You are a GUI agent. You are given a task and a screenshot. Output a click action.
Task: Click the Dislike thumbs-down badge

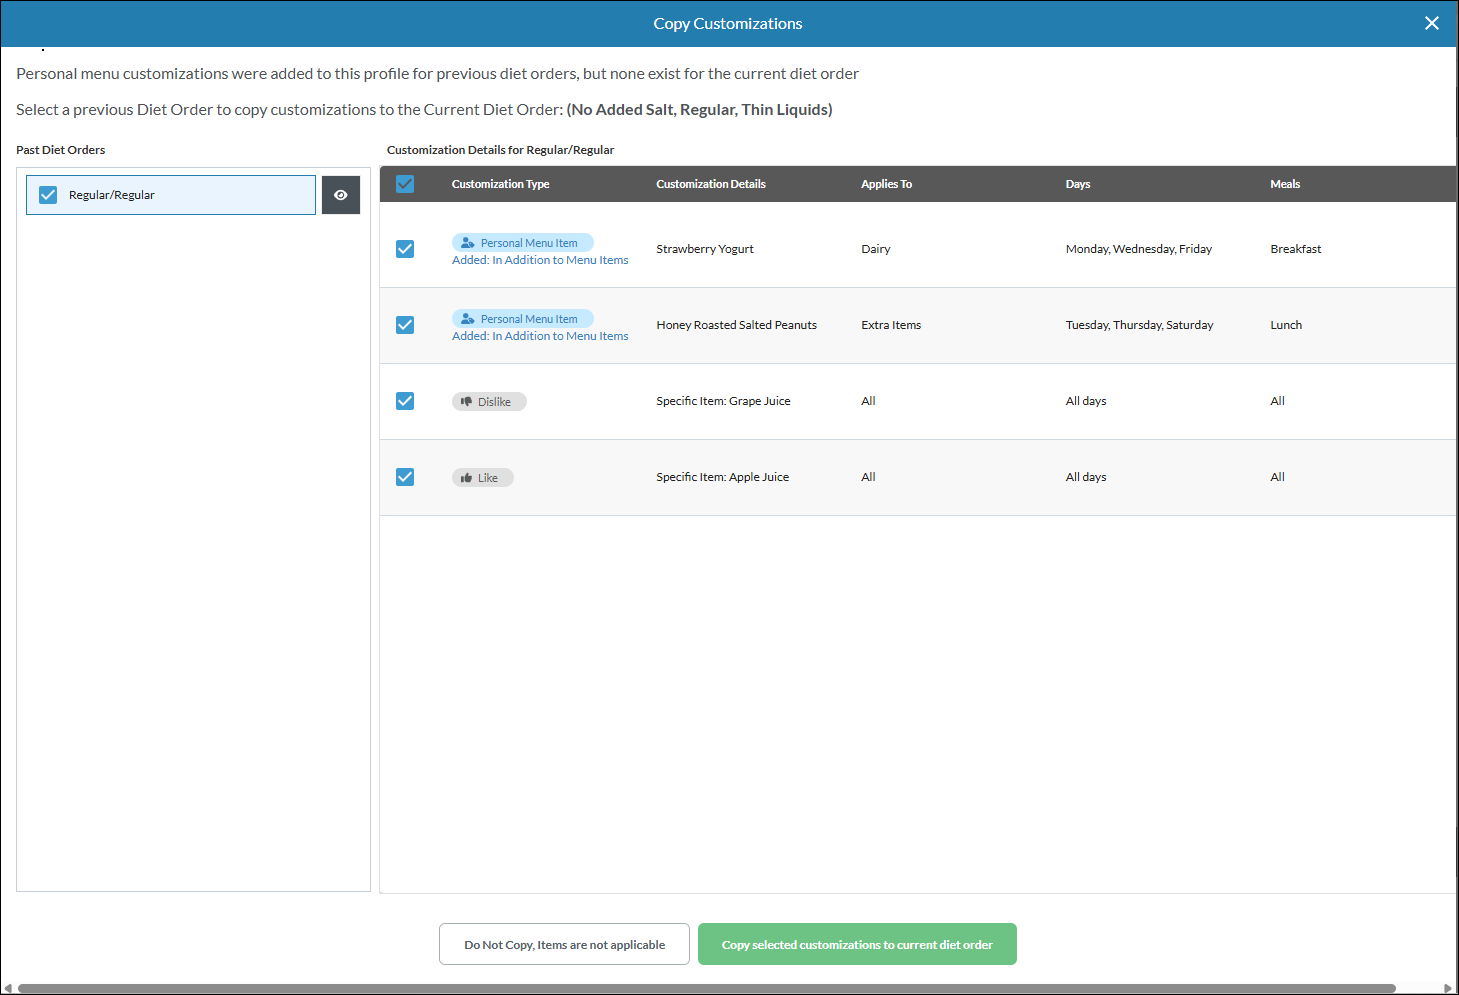(489, 401)
